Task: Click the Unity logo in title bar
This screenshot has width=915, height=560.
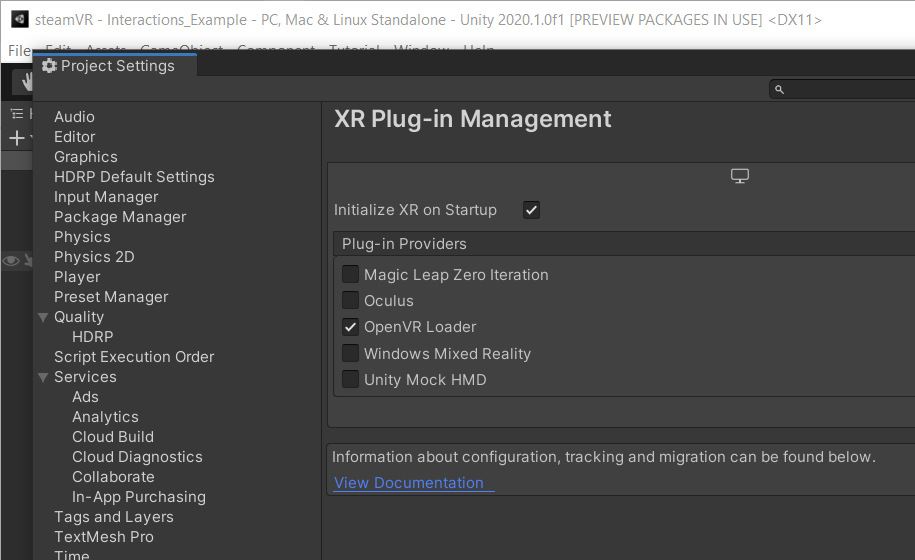Action: (x=20, y=19)
